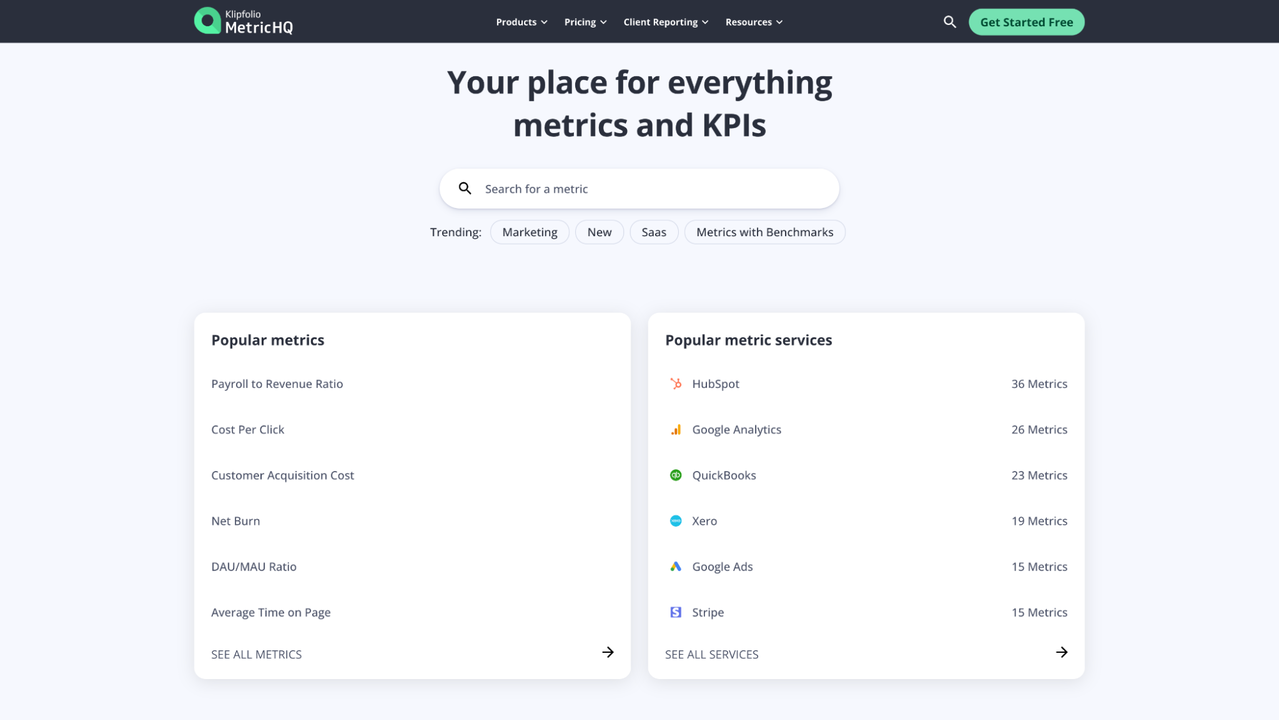Open the Payroll to Revenue Ratio metric
Image resolution: width=1279 pixels, height=720 pixels.
point(277,384)
